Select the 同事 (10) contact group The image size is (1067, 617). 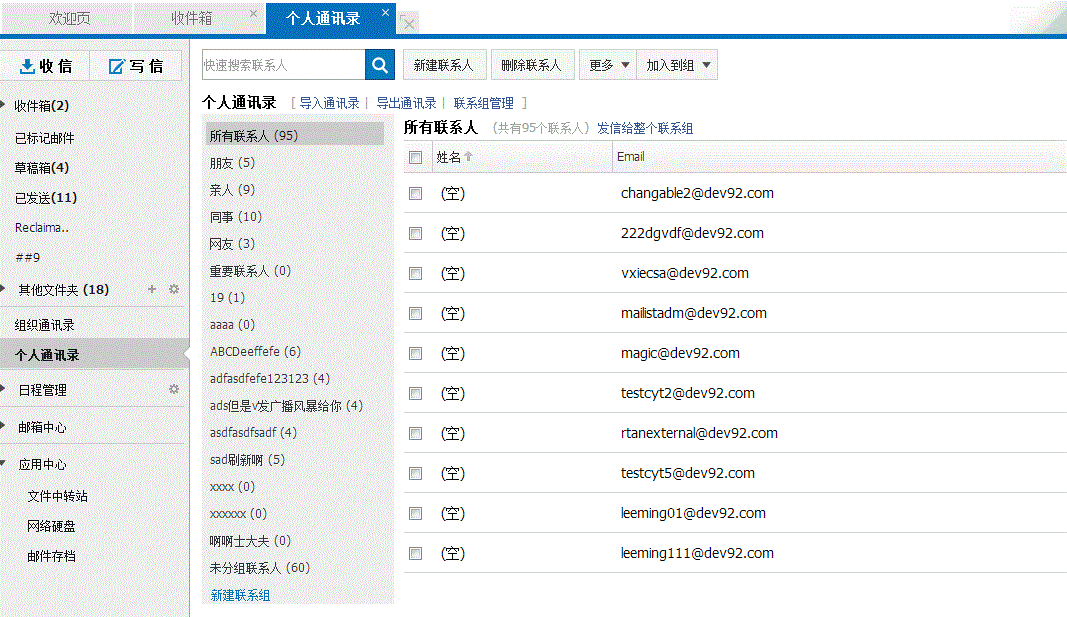pos(235,217)
